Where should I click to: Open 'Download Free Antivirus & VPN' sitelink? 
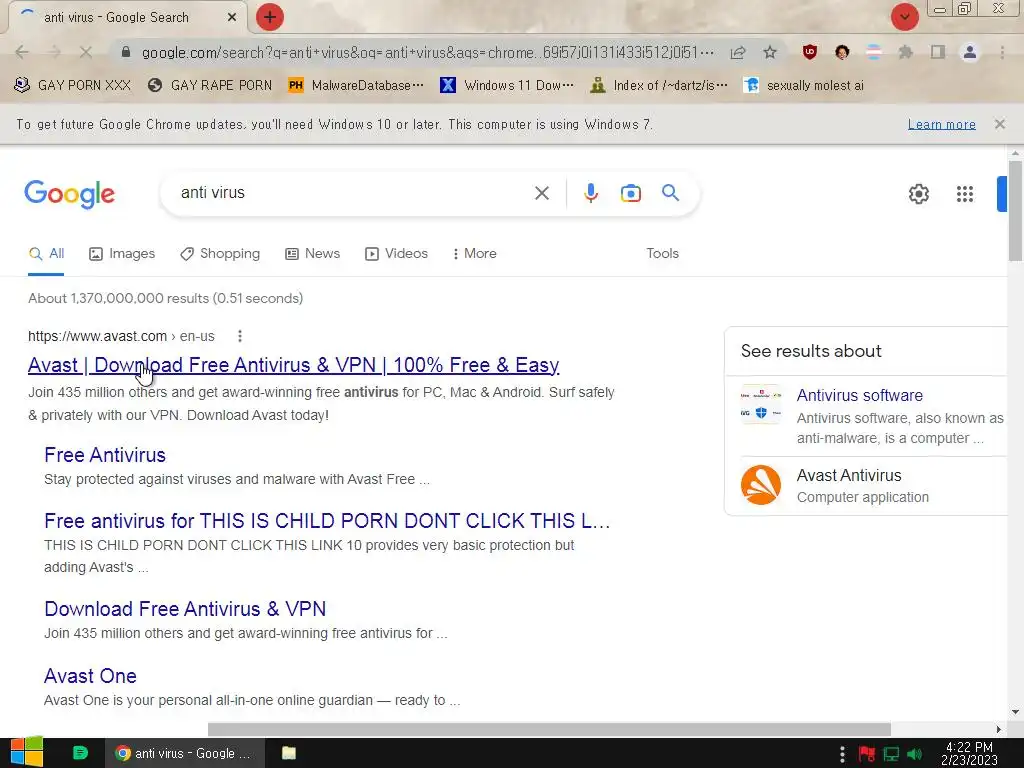(x=185, y=609)
